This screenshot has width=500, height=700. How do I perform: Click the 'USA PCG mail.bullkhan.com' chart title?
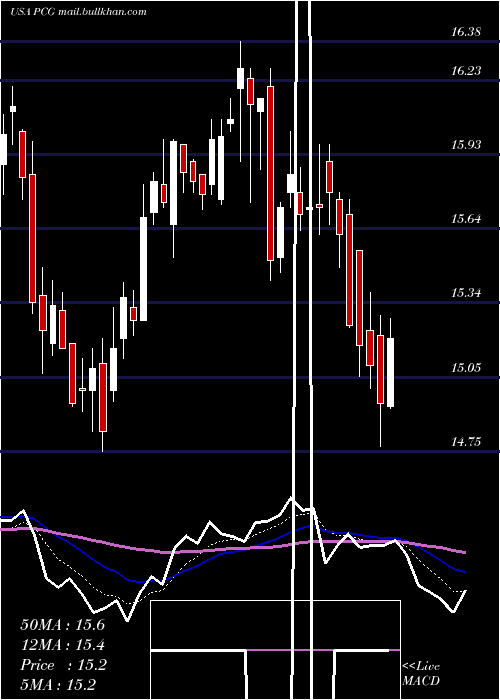[78, 12]
